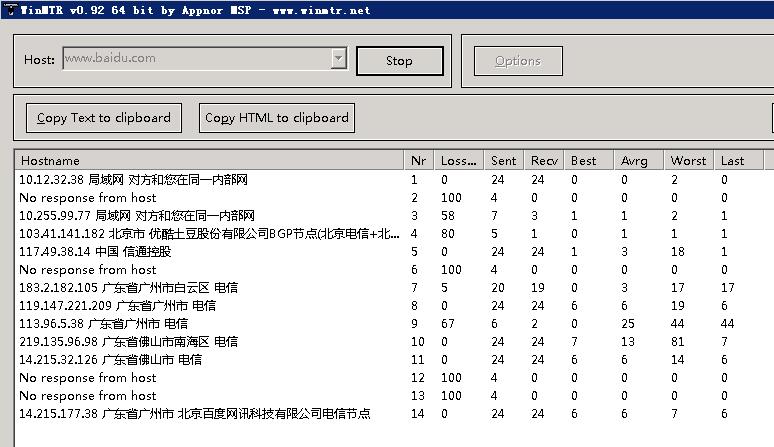The height and width of the screenshot is (447, 774).
Task: Click the Worst column header
Action: (x=689, y=161)
